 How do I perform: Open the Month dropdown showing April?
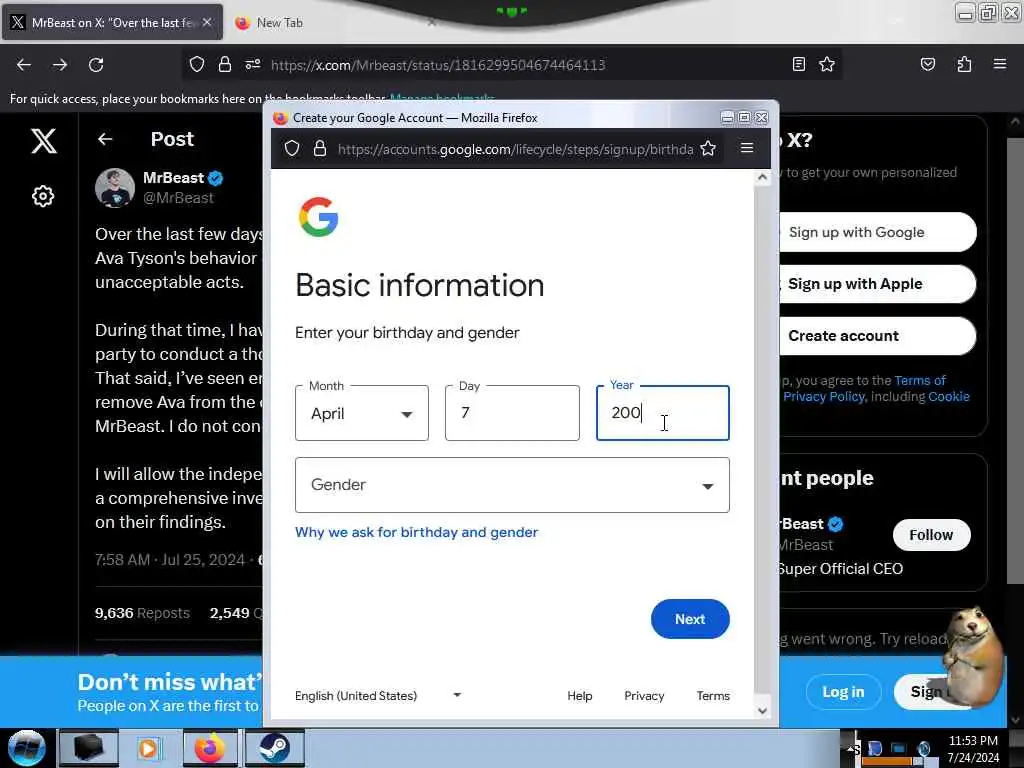362,413
